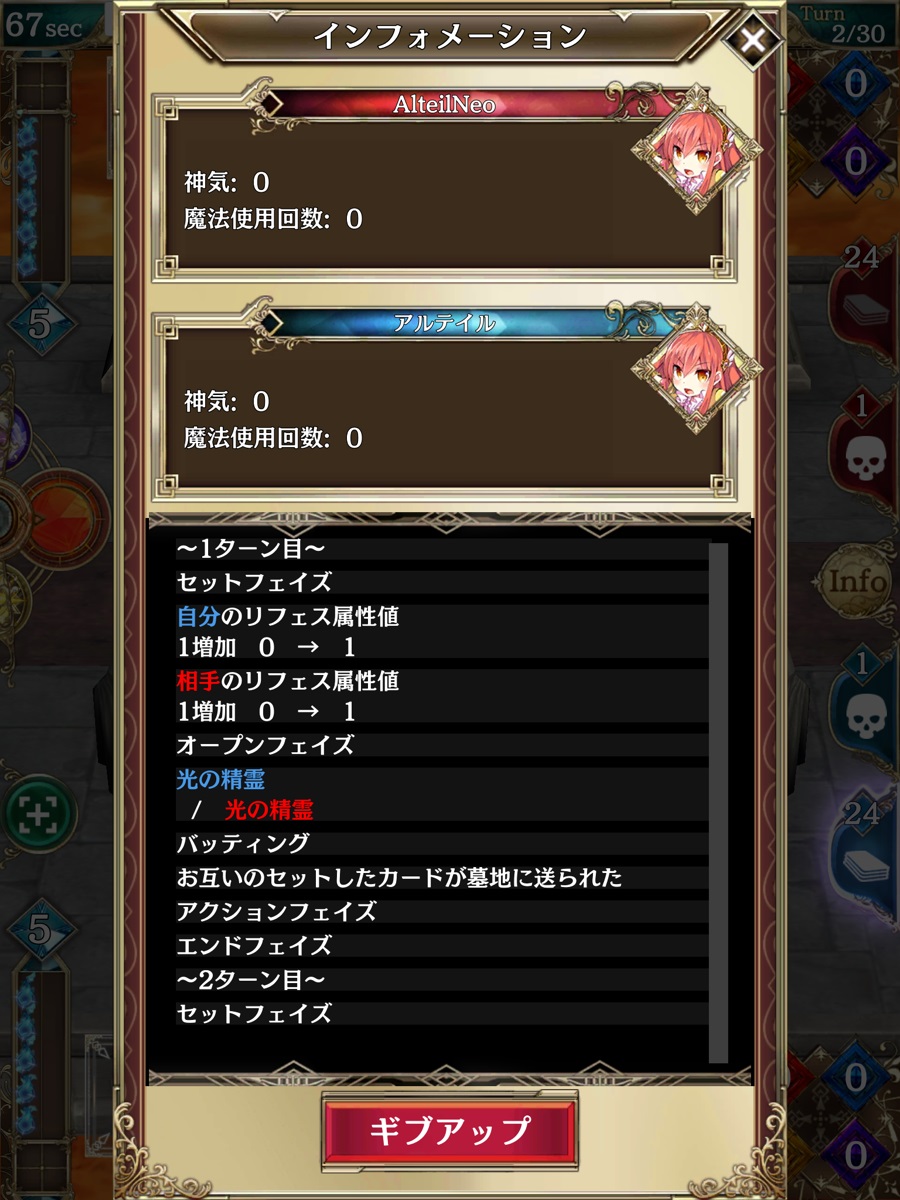Click the ギブアップ button
Screen dimensions: 900x1200
[450, 1132]
